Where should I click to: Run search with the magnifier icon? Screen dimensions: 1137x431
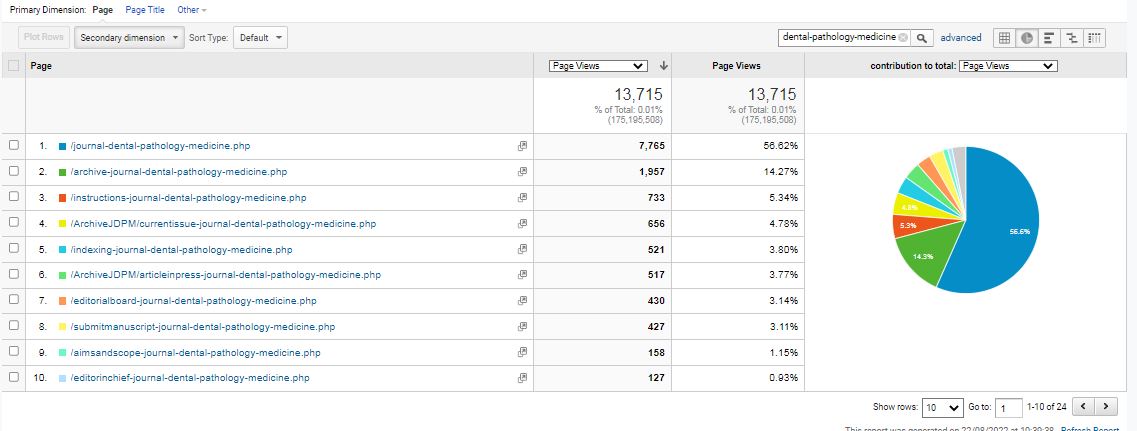point(922,38)
